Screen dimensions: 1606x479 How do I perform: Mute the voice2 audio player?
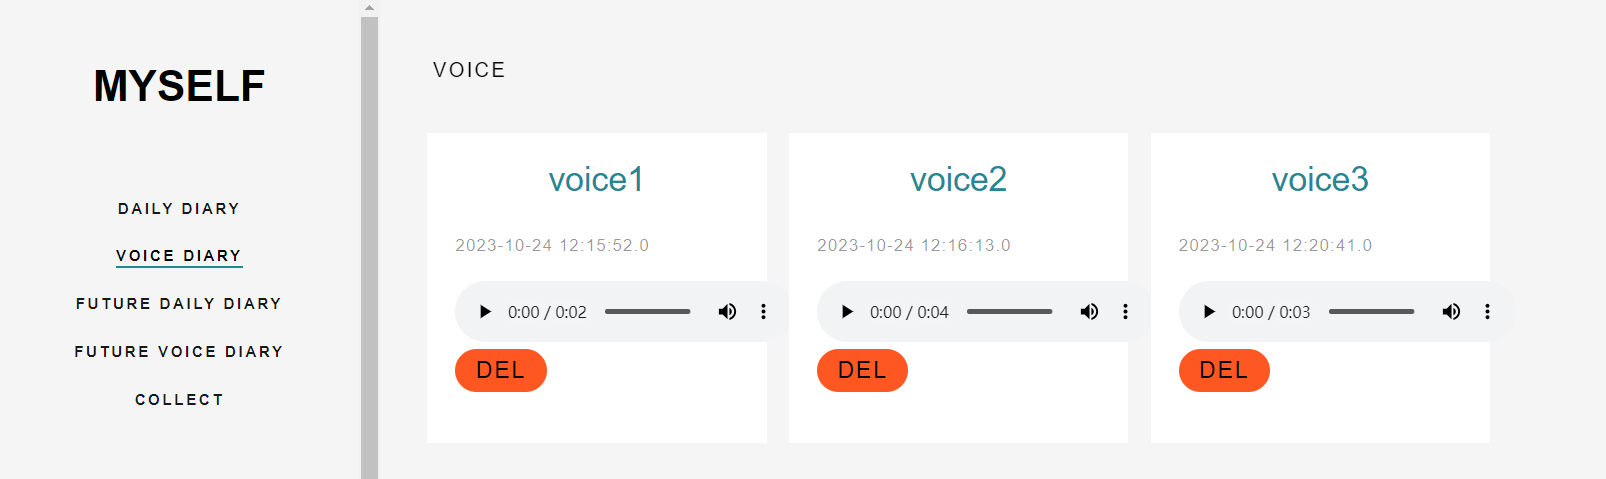tap(1089, 312)
